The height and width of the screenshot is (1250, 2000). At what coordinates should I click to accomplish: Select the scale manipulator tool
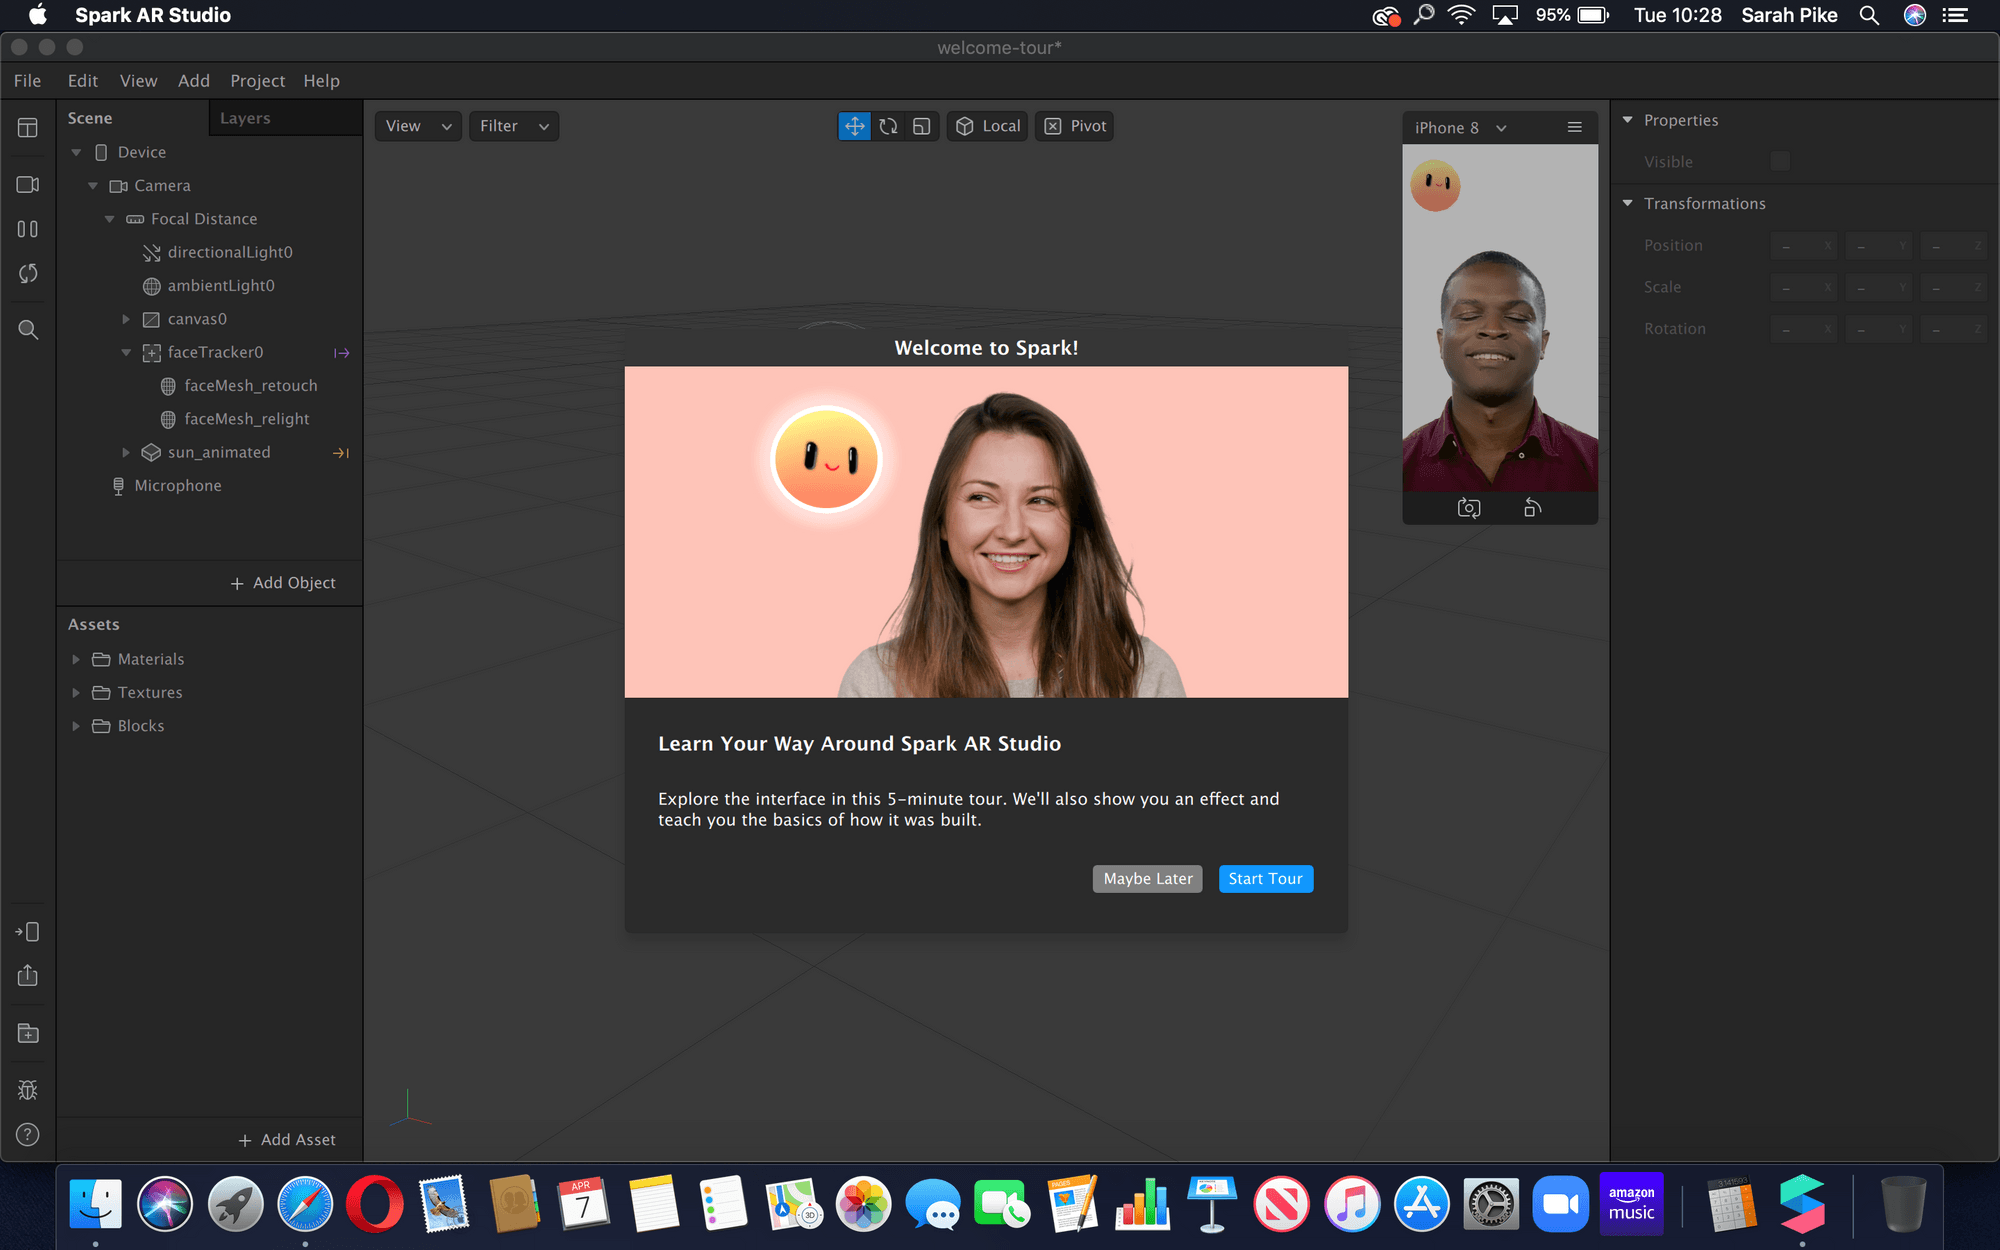(x=922, y=126)
